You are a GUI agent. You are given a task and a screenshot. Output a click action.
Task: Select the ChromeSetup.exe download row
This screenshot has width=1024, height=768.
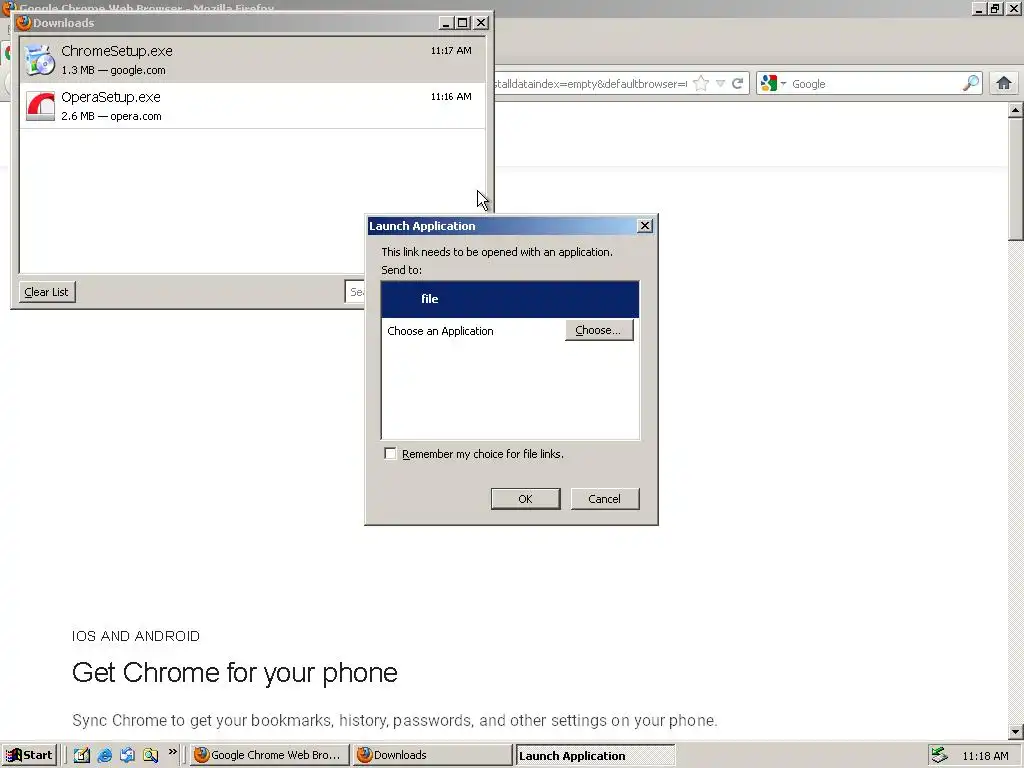(253, 60)
